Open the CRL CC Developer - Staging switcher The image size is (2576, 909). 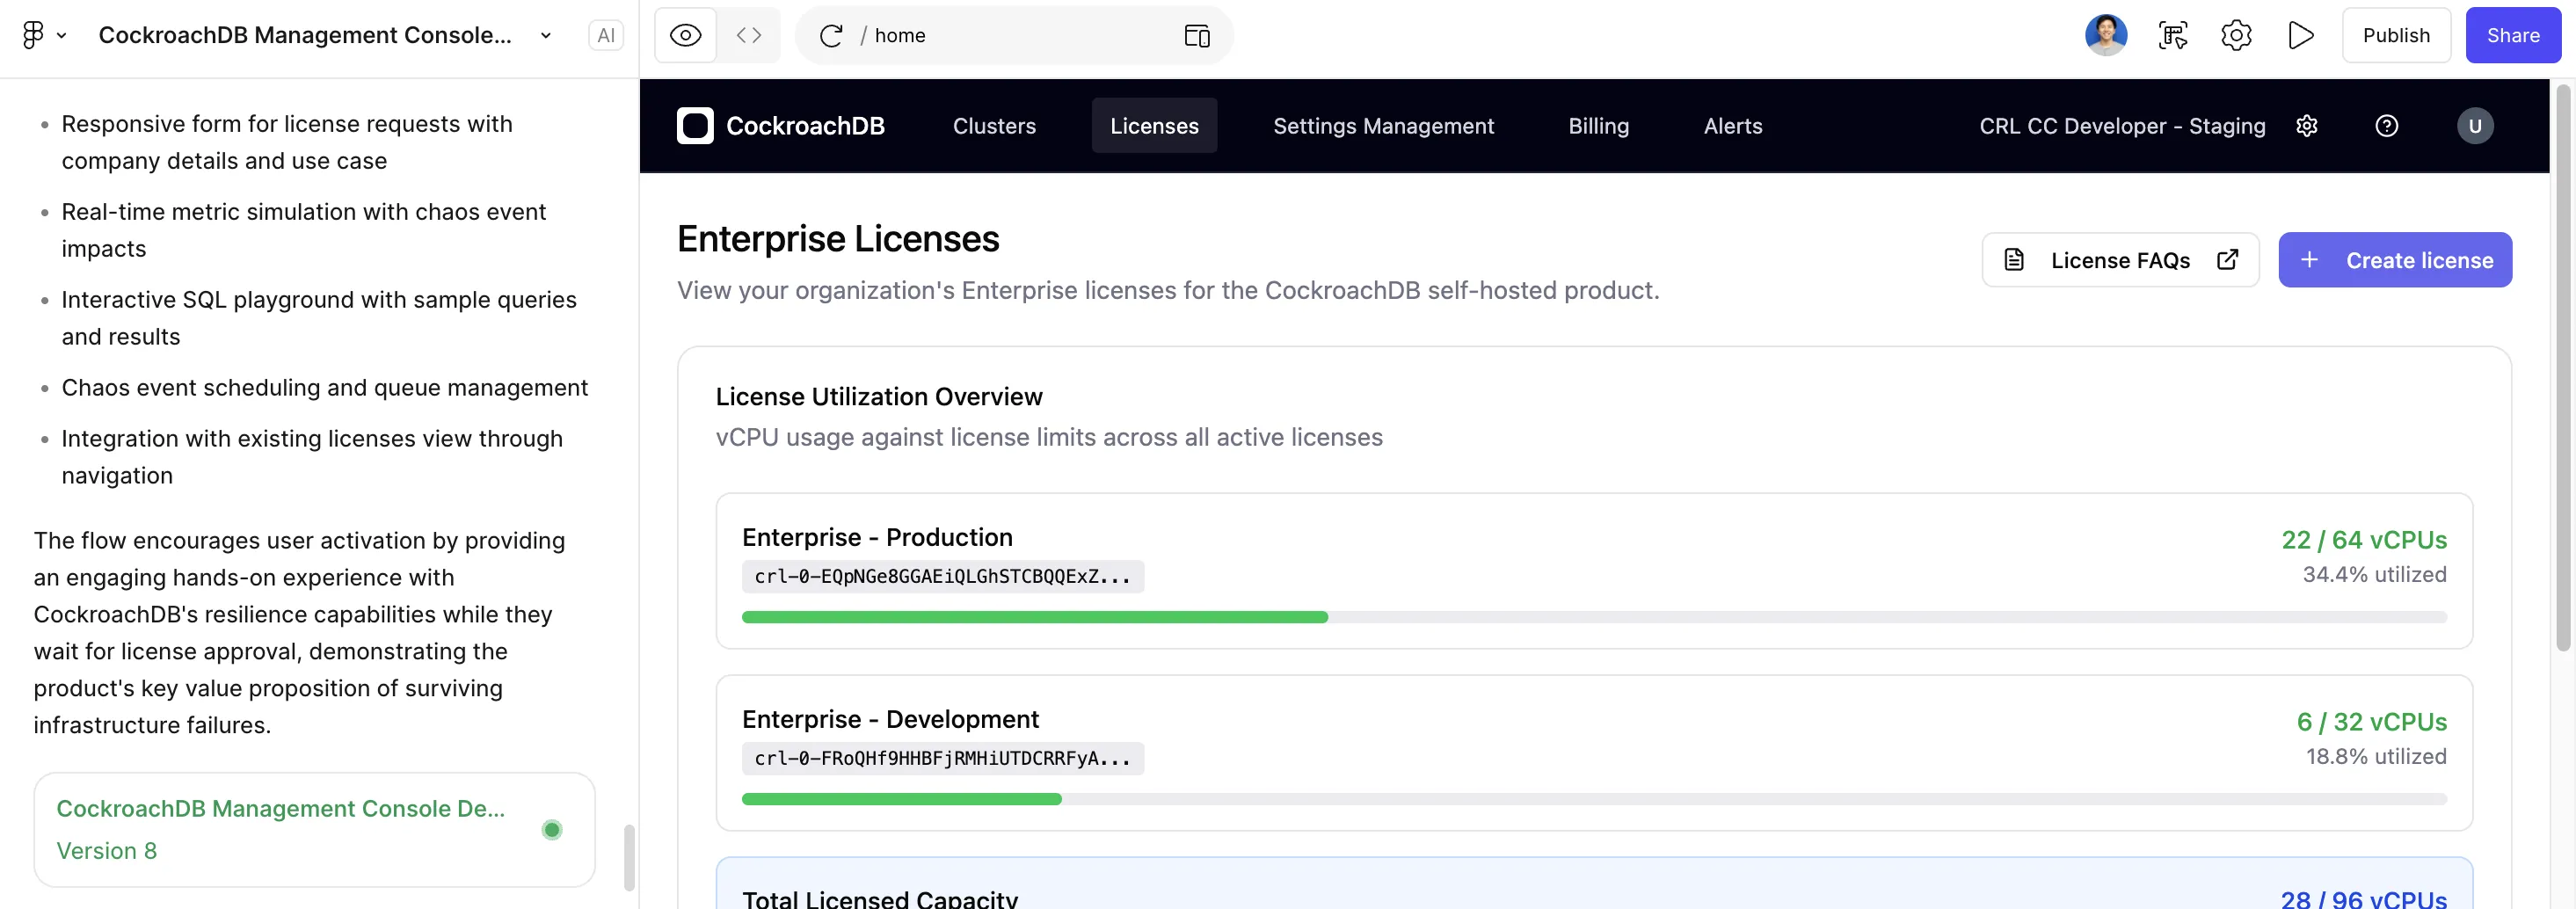pyautogui.click(x=2121, y=126)
